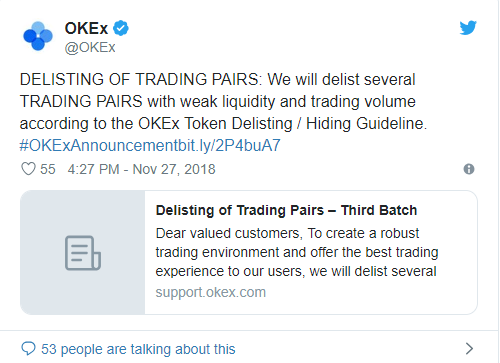Viewport: 500px width, 363px height.
Task: Open the OKEx display name
Action: [x=86, y=28]
